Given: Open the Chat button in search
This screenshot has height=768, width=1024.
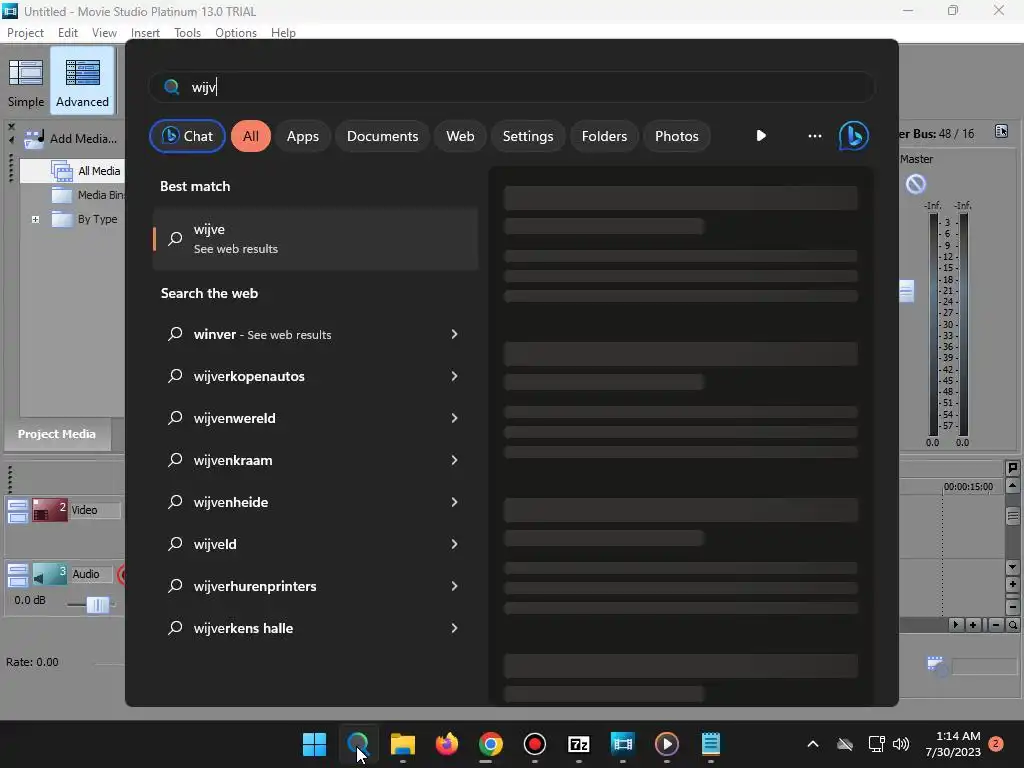Looking at the screenshot, I should 187,136.
